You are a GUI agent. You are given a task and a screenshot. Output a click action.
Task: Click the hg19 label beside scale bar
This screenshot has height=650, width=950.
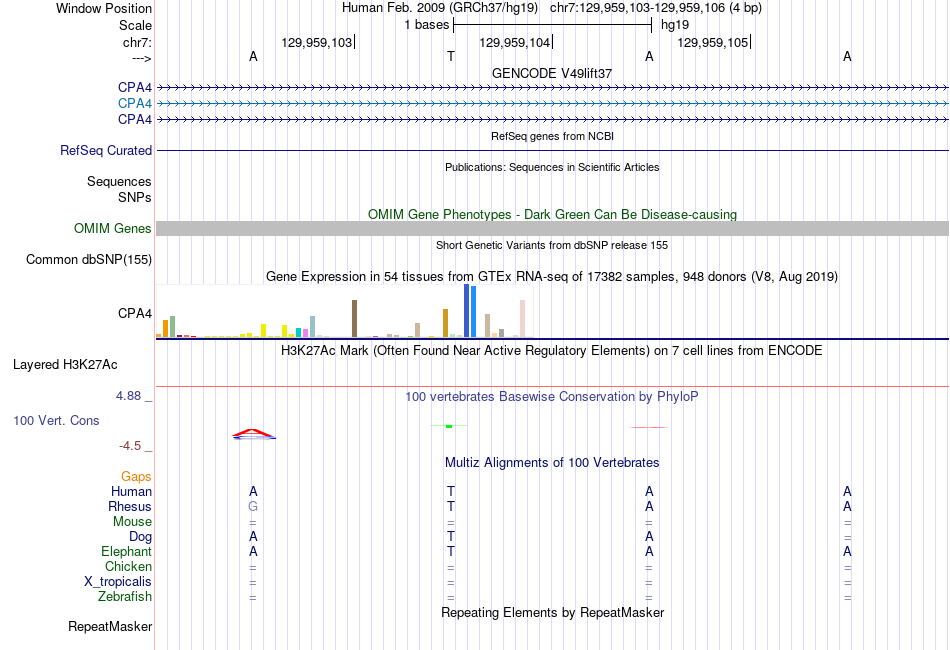[x=675, y=25]
